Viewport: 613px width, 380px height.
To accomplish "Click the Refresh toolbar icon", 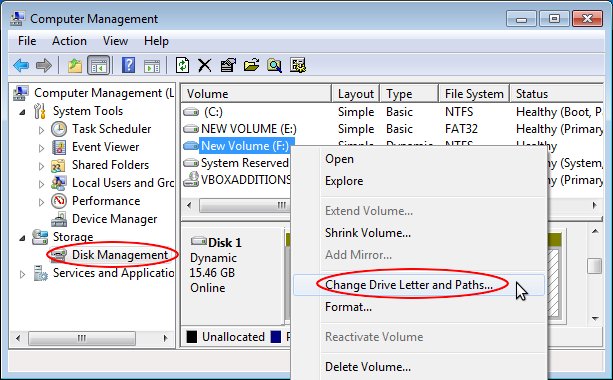I will [182, 65].
